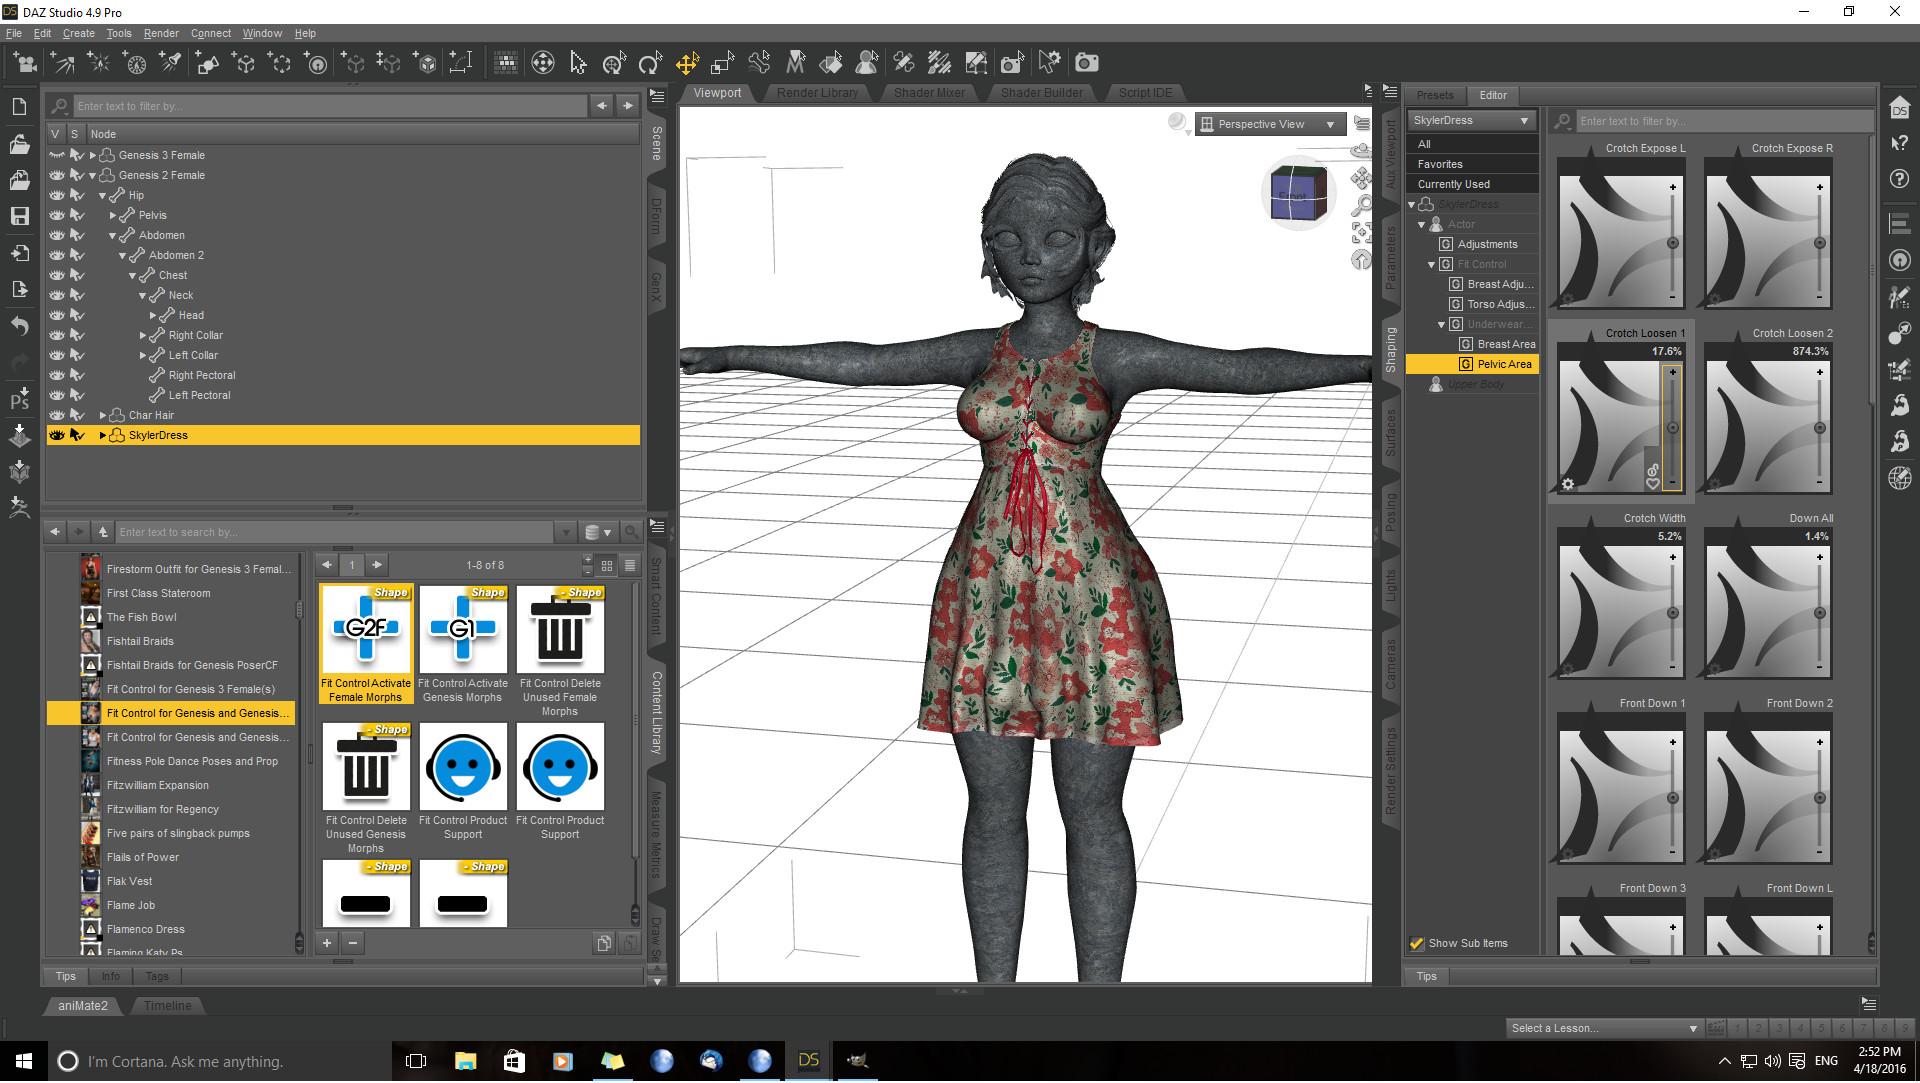This screenshot has width=1920, height=1083.
Task: Select the Scale tool icon
Action: [x=722, y=63]
